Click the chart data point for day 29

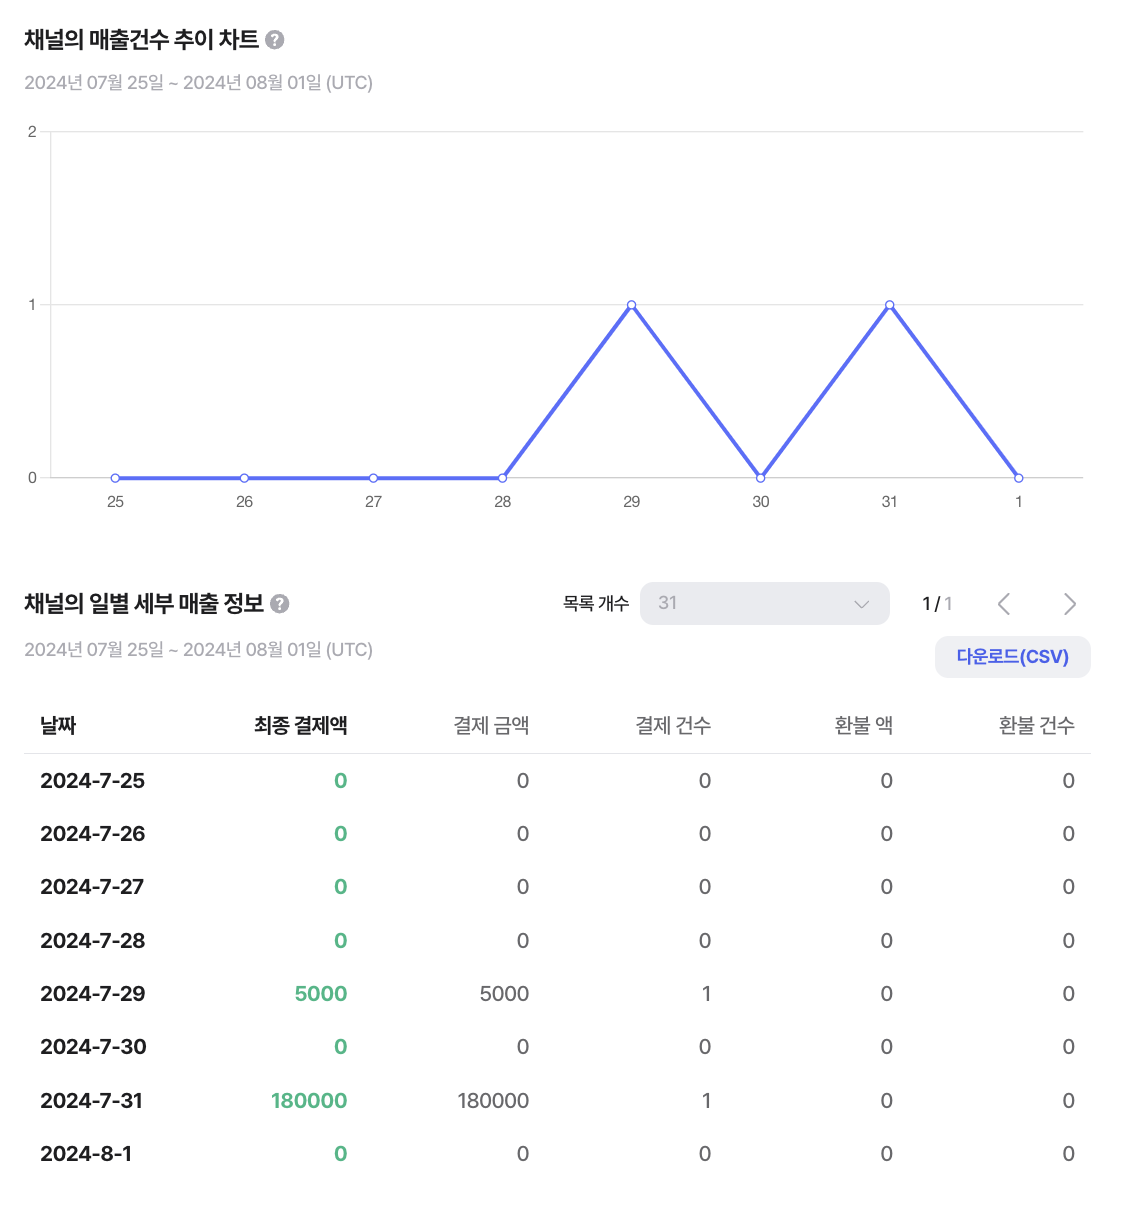[631, 305]
